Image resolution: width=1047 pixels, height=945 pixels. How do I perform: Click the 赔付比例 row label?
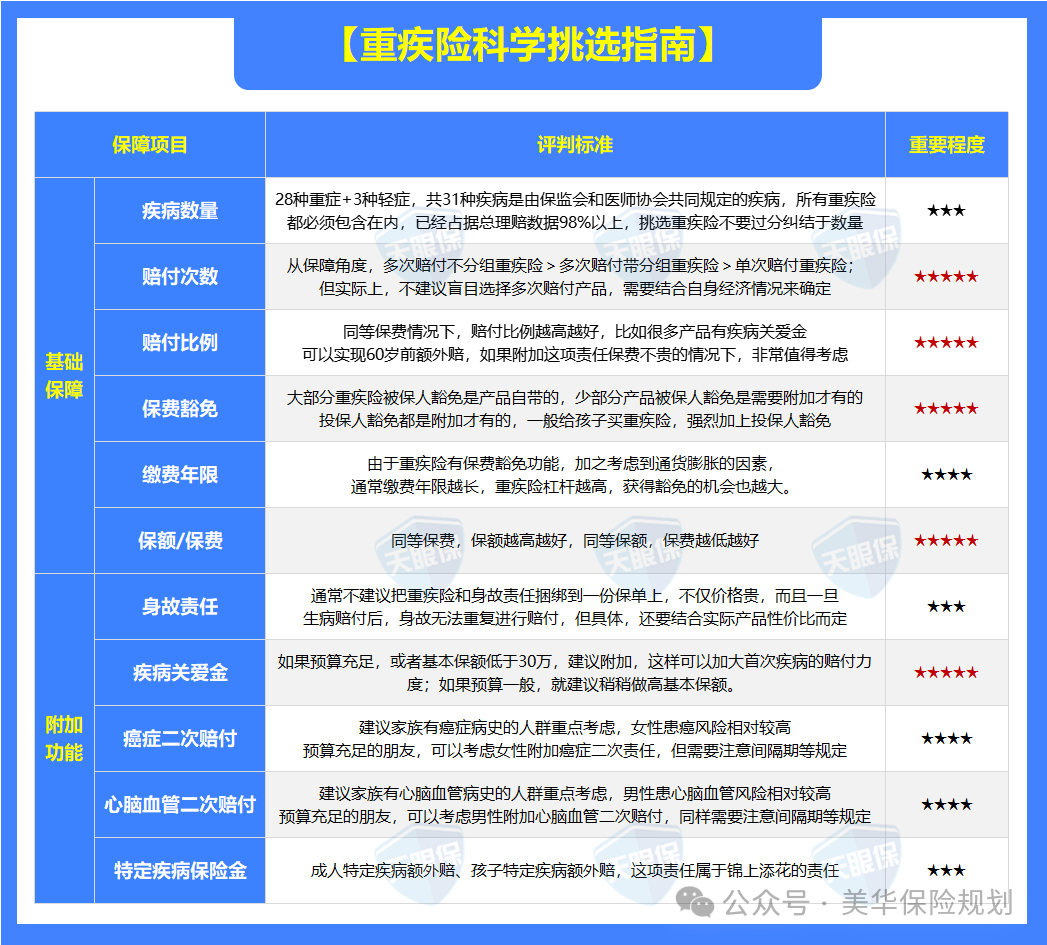[x=178, y=342]
